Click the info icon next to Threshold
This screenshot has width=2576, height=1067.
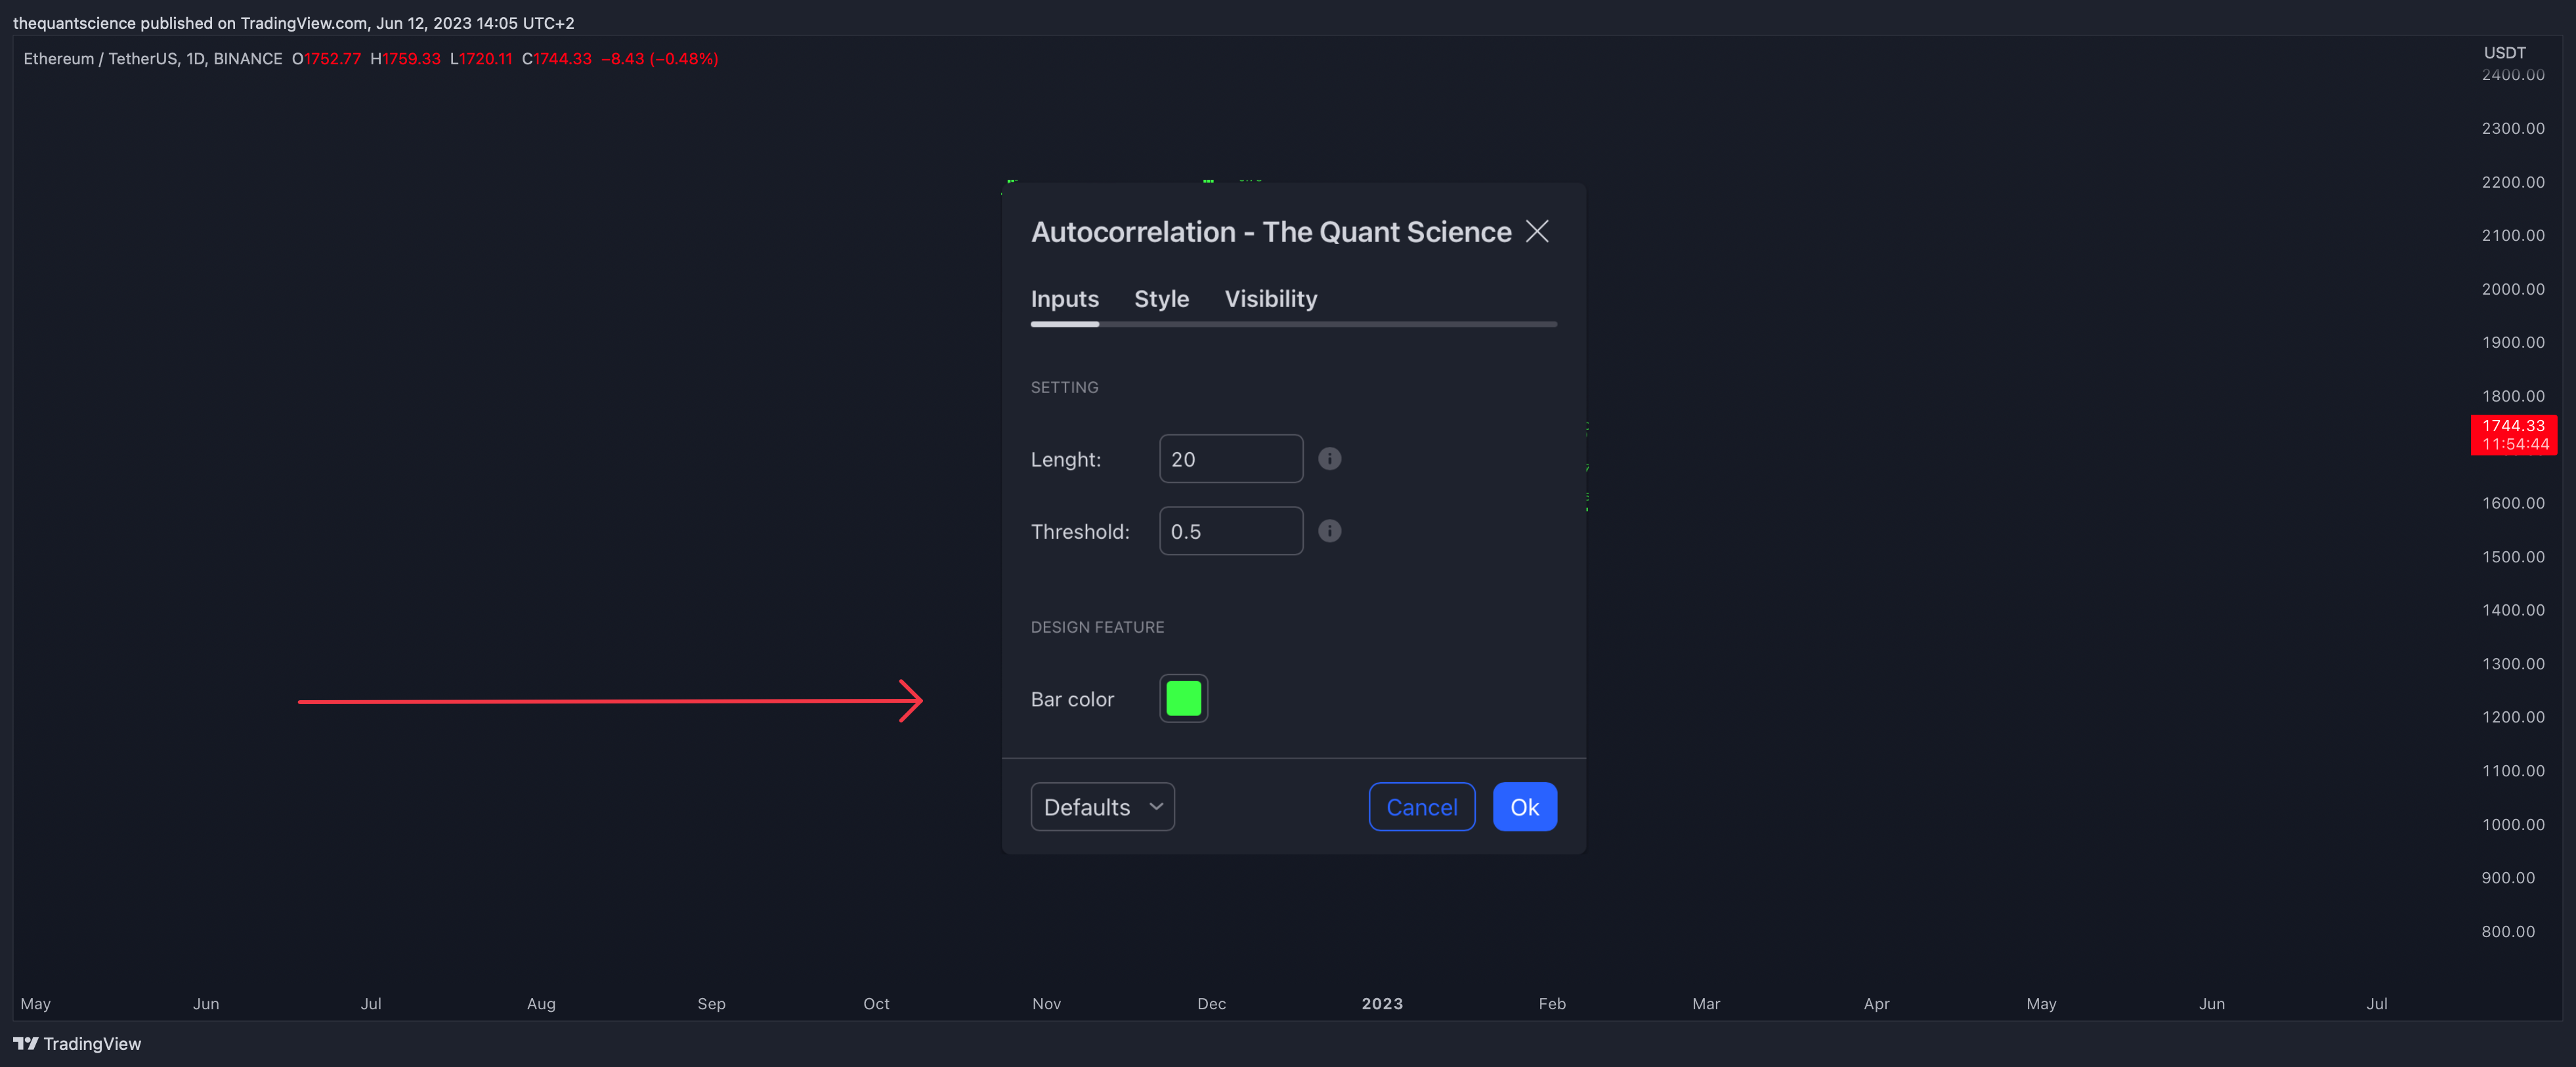1329,530
